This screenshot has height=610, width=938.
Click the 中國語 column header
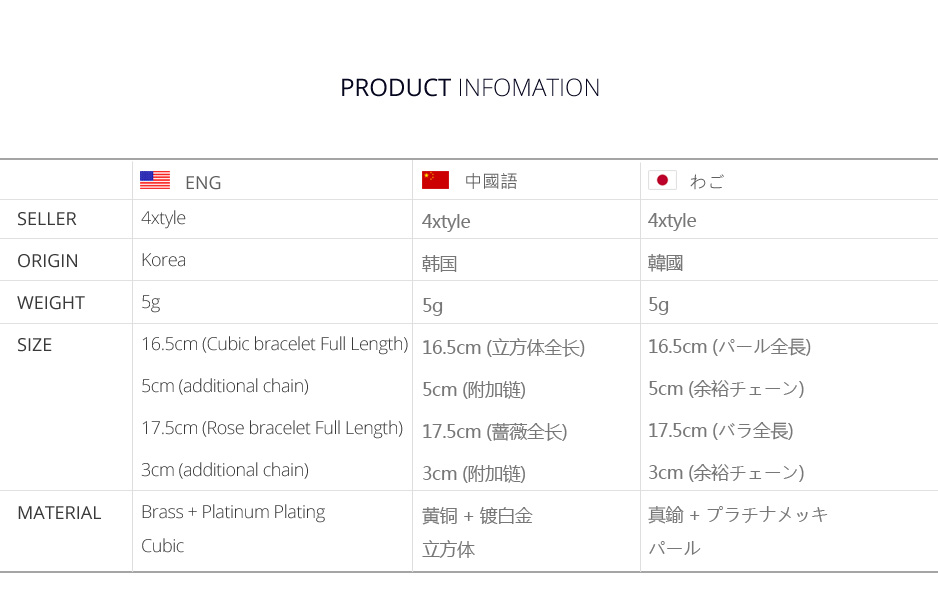tap(491, 182)
